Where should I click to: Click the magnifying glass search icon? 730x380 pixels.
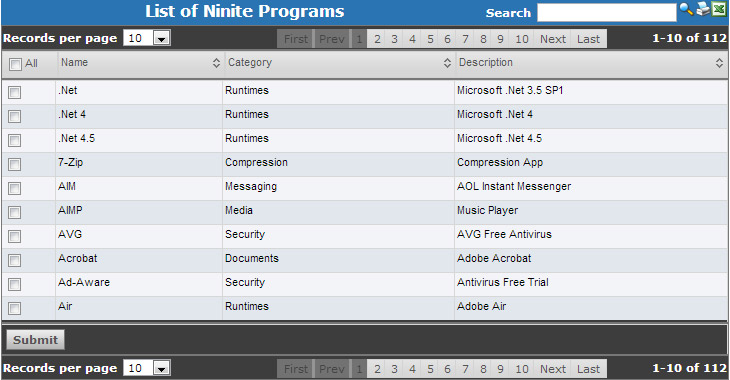click(x=686, y=9)
